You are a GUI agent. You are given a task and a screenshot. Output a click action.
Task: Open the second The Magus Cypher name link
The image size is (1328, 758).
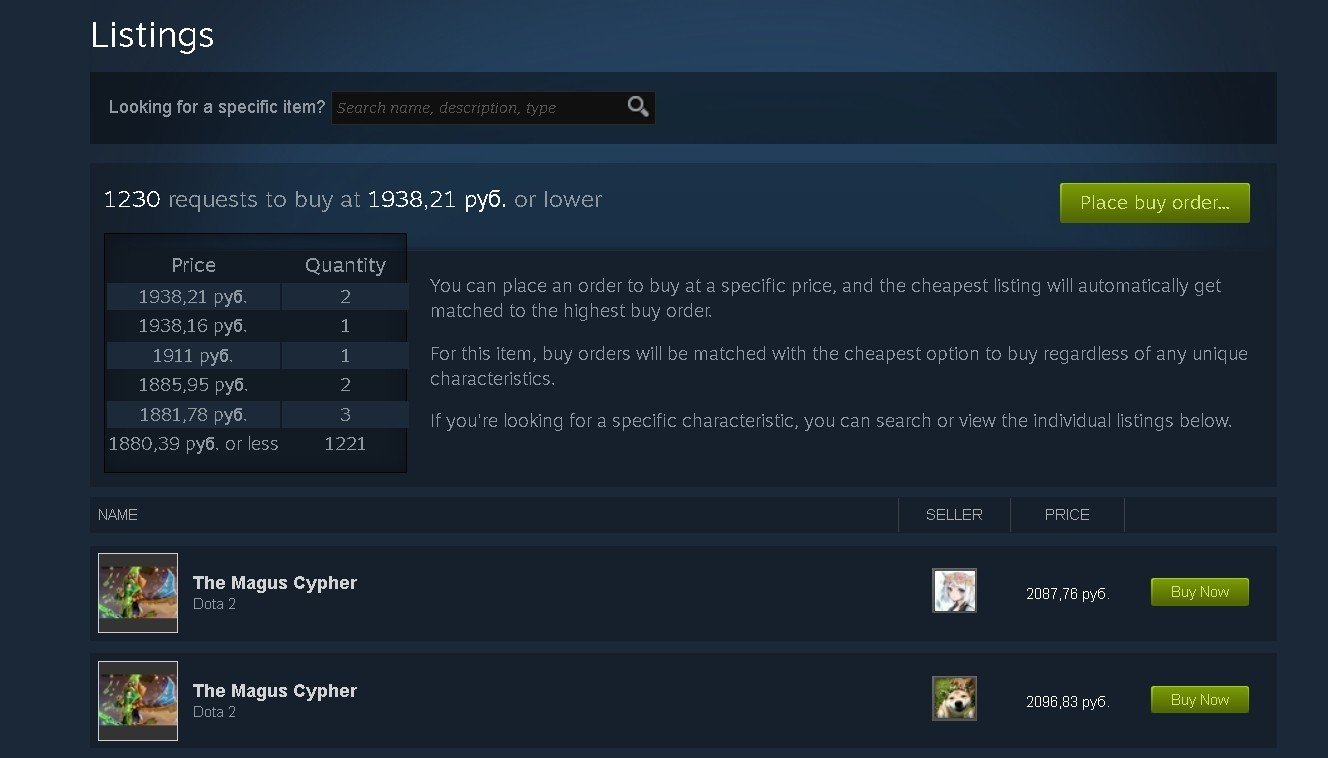pos(275,691)
